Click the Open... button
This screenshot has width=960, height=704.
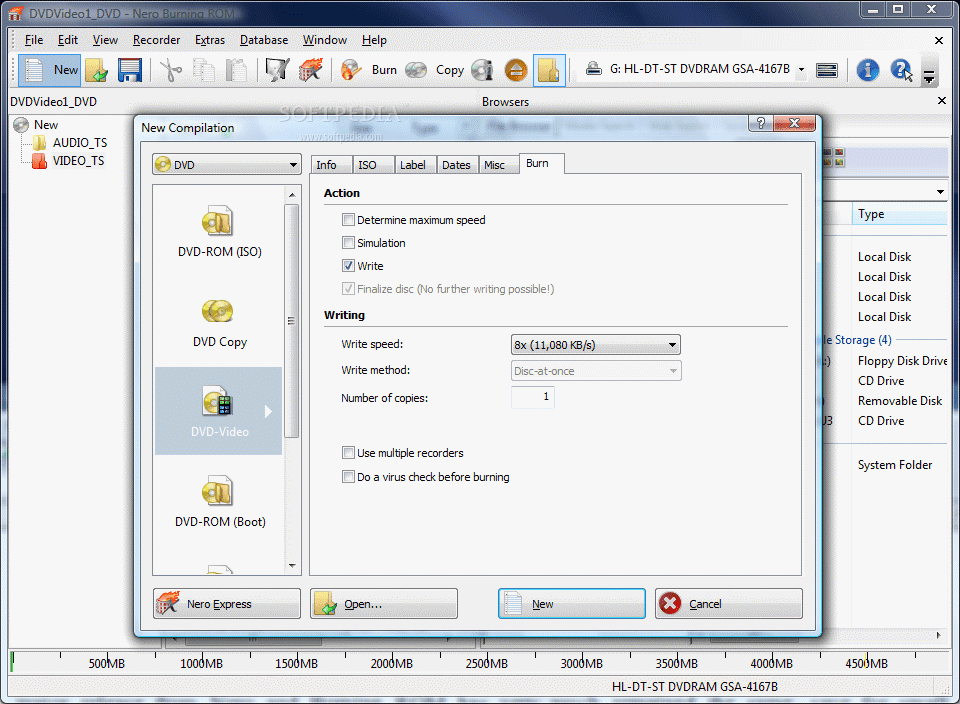pyautogui.click(x=384, y=604)
